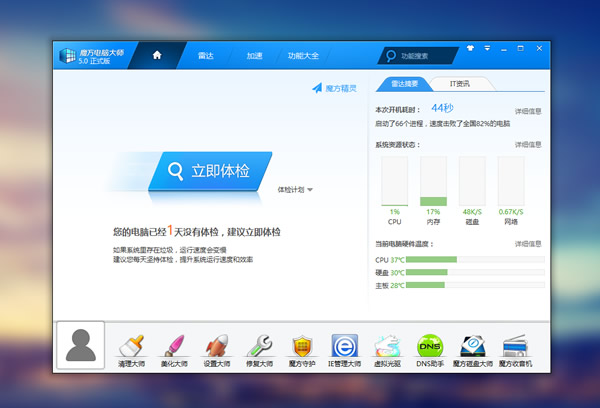This screenshot has width=600, height=408.
Task: Open the 清理大师 broom icon
Action: (131, 346)
